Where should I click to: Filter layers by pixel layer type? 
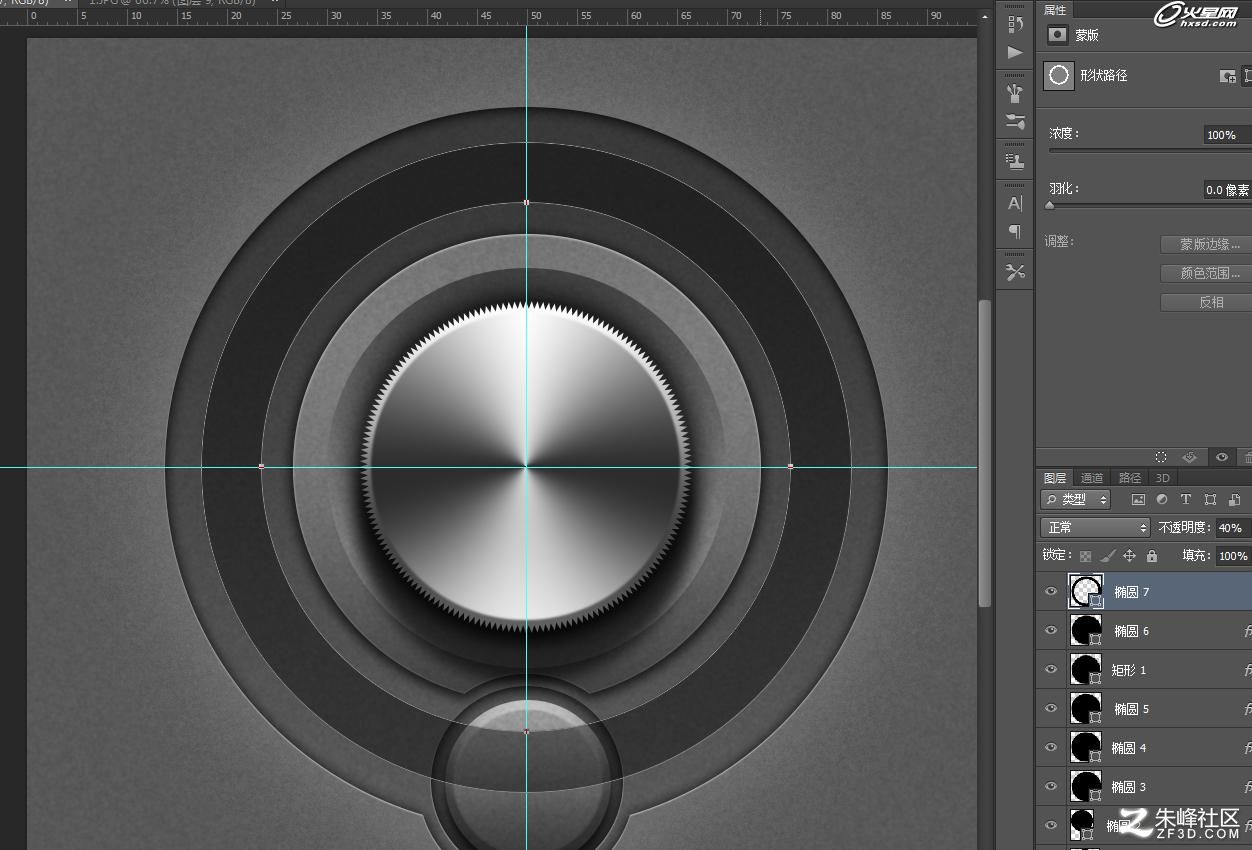[x=1138, y=500]
